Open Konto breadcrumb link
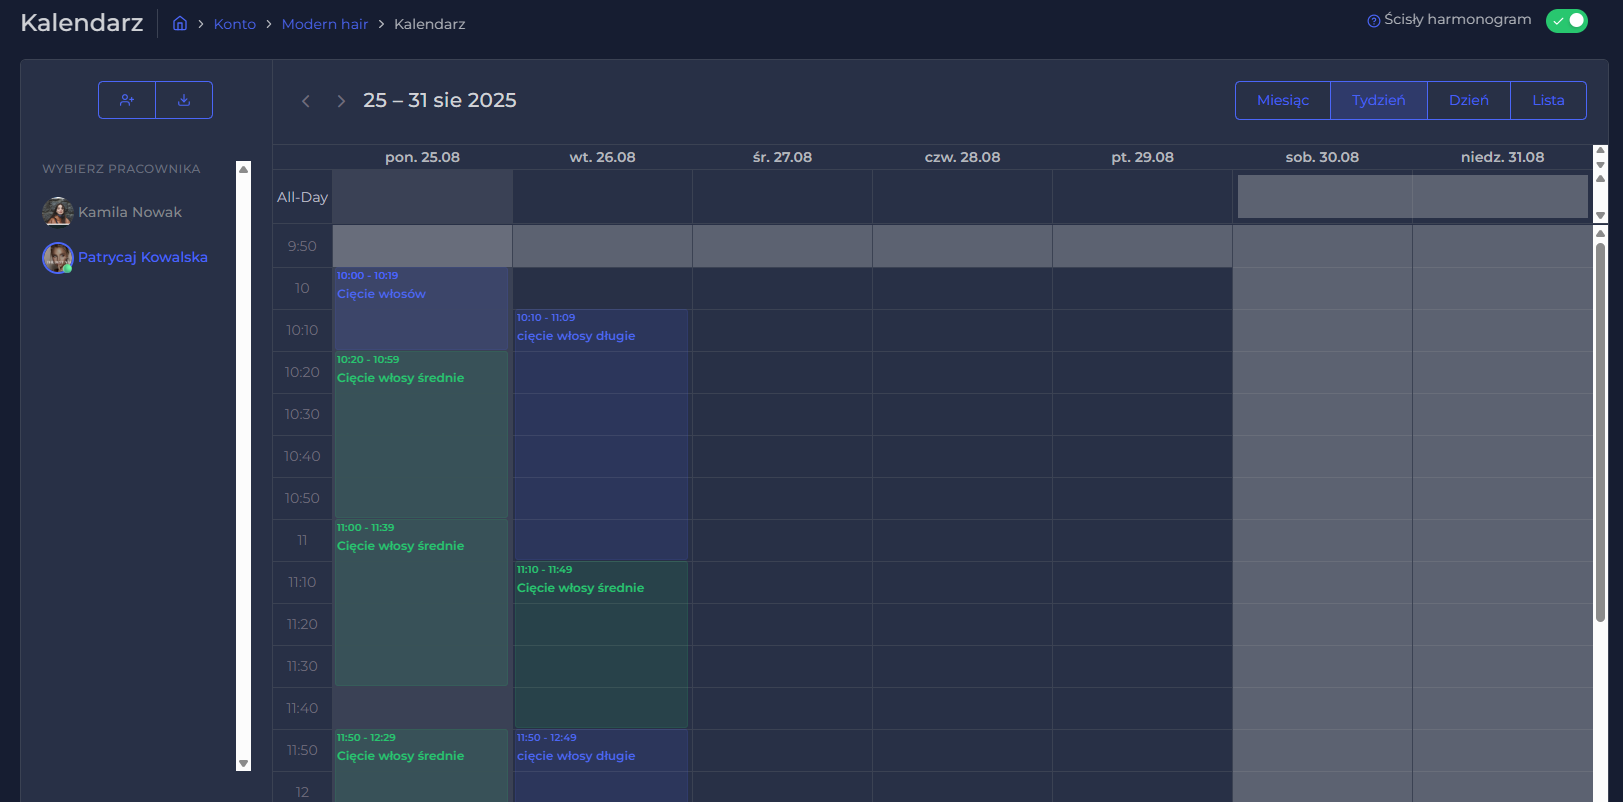Screen dimensions: 1623x802 pyautogui.click(x=235, y=24)
